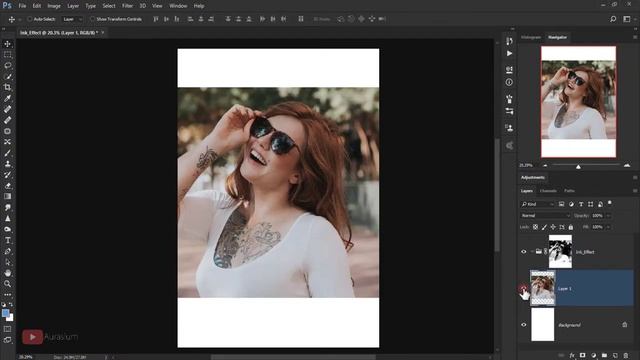The height and width of the screenshot is (360, 640).
Task: Click the Ink_Effect group mask thumbnail
Action: 560,251
